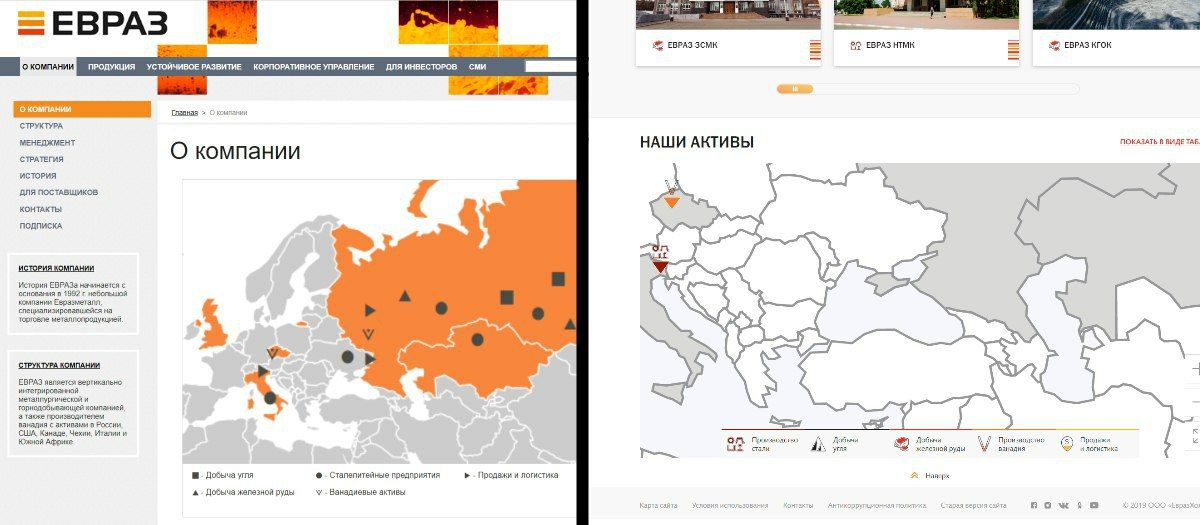
Task: Open the Карта сайта footer link
Action: point(658,506)
